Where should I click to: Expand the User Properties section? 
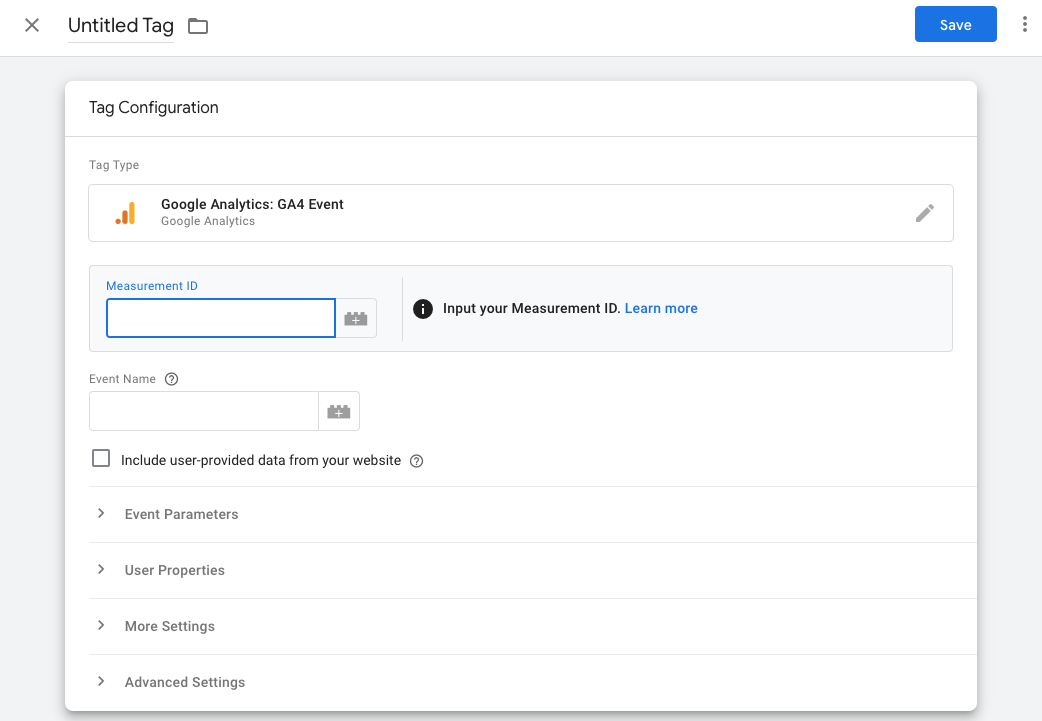click(532, 570)
